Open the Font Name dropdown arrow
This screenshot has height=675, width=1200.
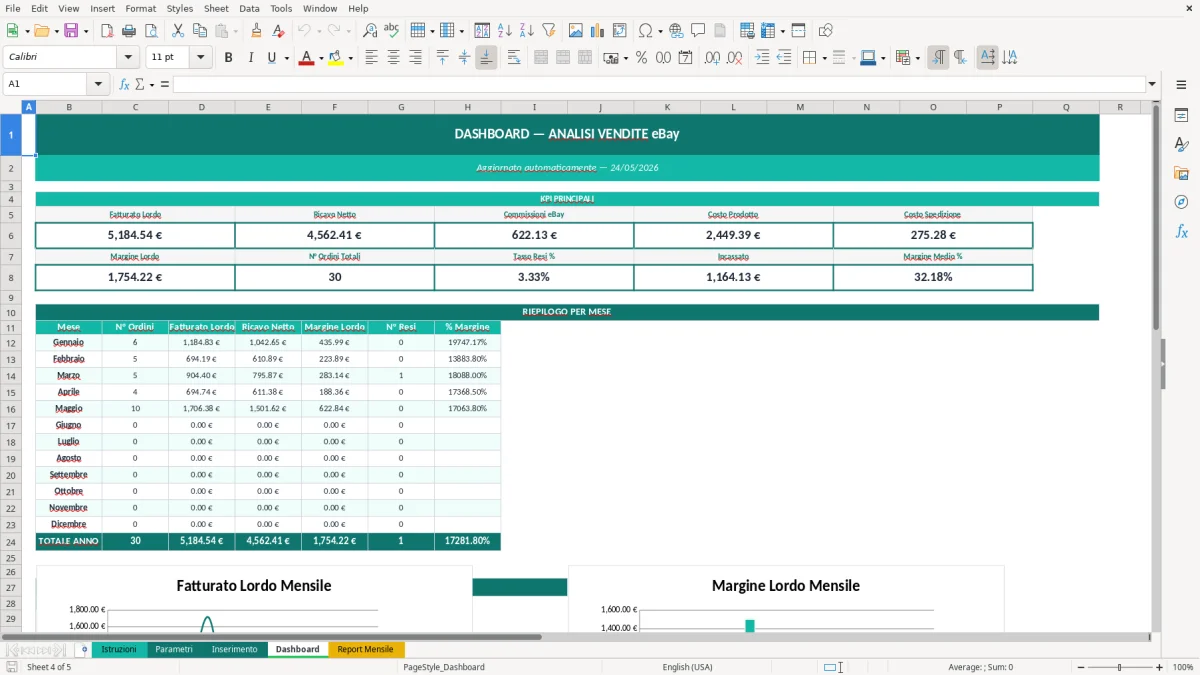point(128,58)
